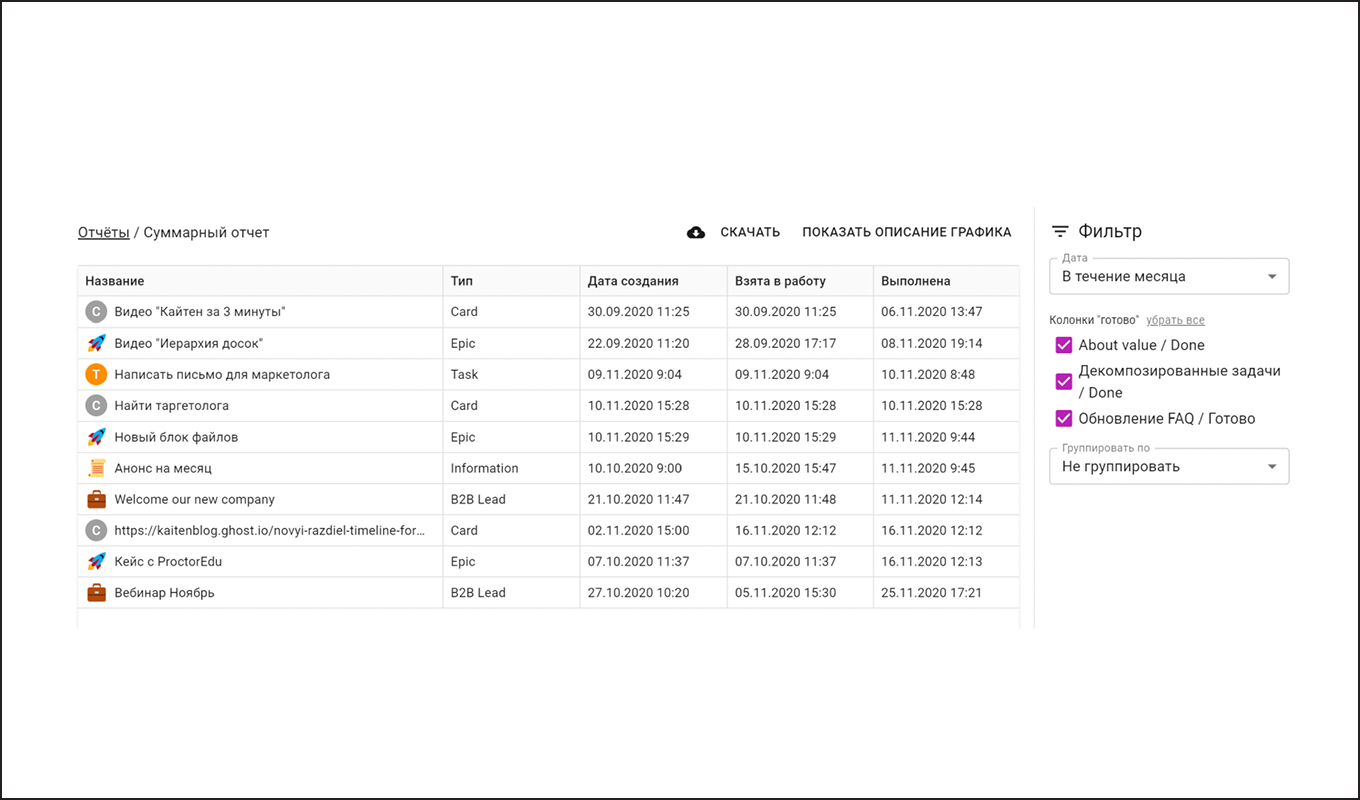Screen dimensions: 1360x800
Task: Open the Группировать по dropdown
Action: (x=1169, y=466)
